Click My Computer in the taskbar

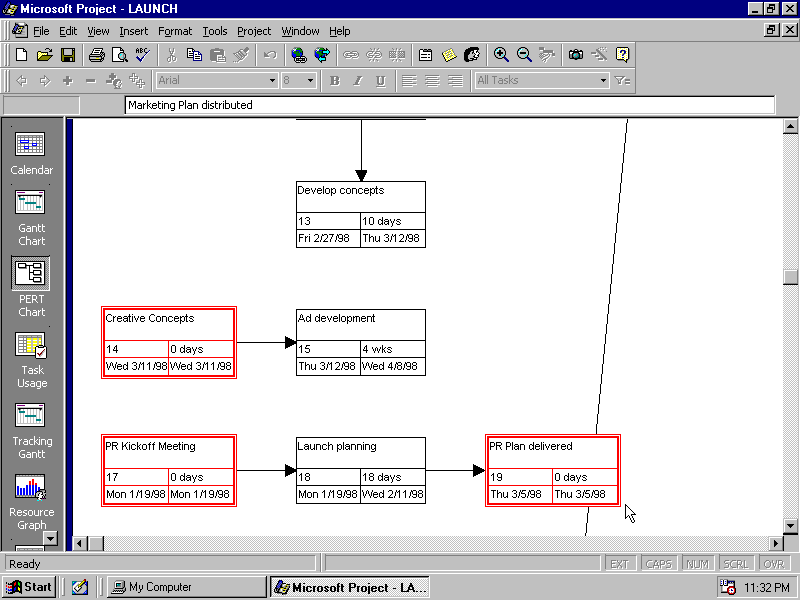187,587
